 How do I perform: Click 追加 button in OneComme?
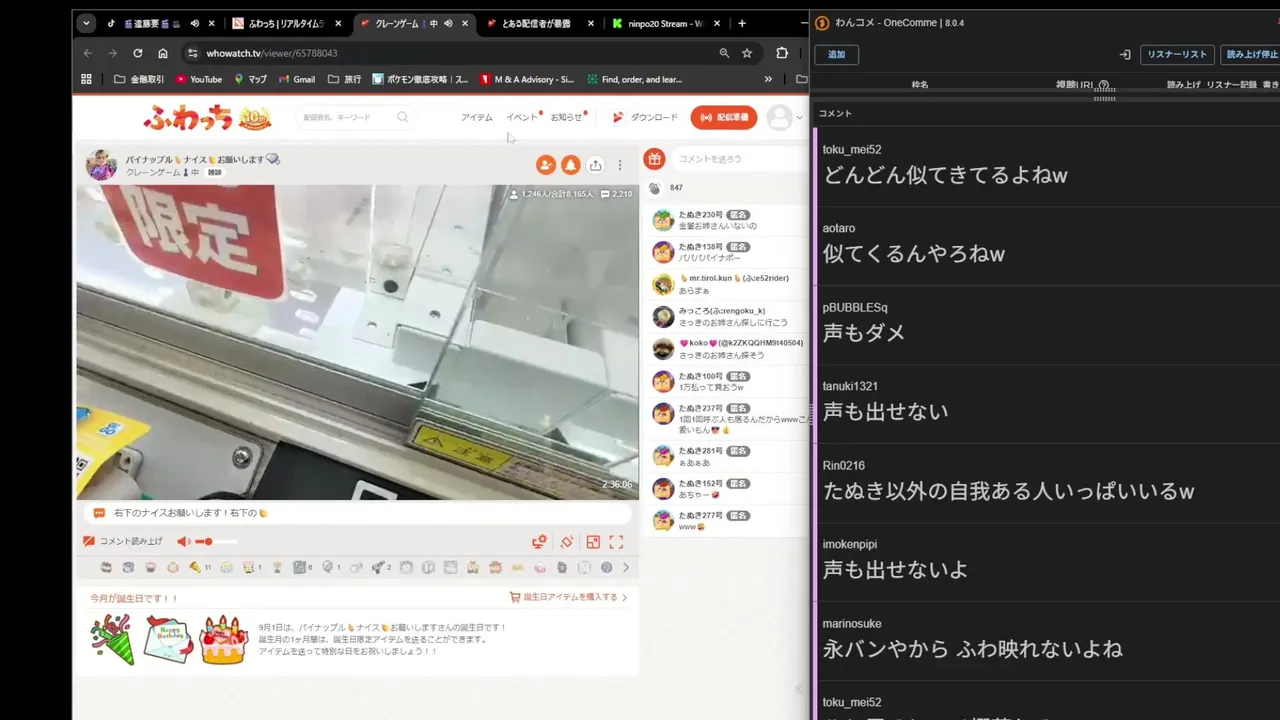pos(836,54)
